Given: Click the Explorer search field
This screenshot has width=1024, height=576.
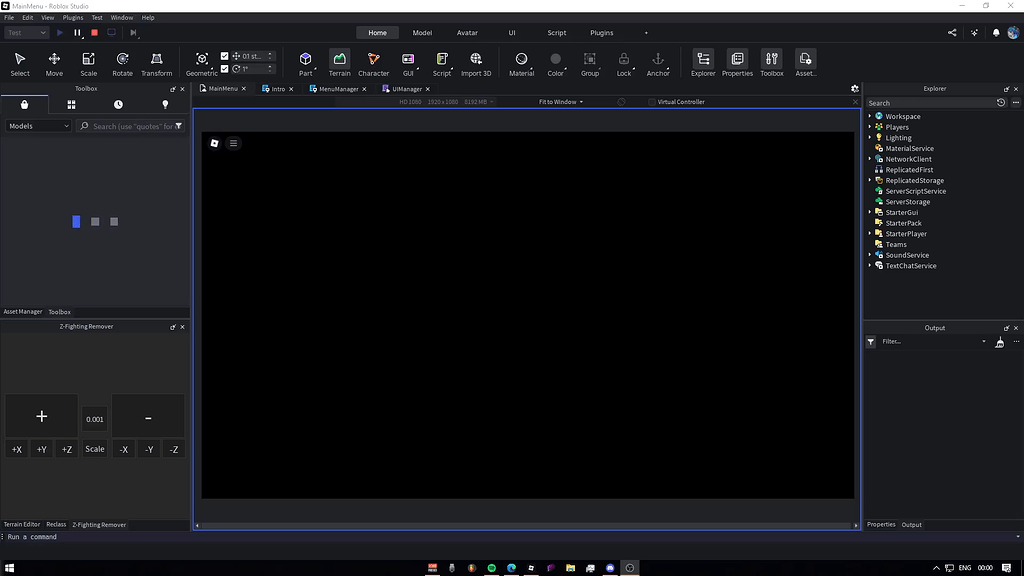Looking at the screenshot, I should pos(930,103).
